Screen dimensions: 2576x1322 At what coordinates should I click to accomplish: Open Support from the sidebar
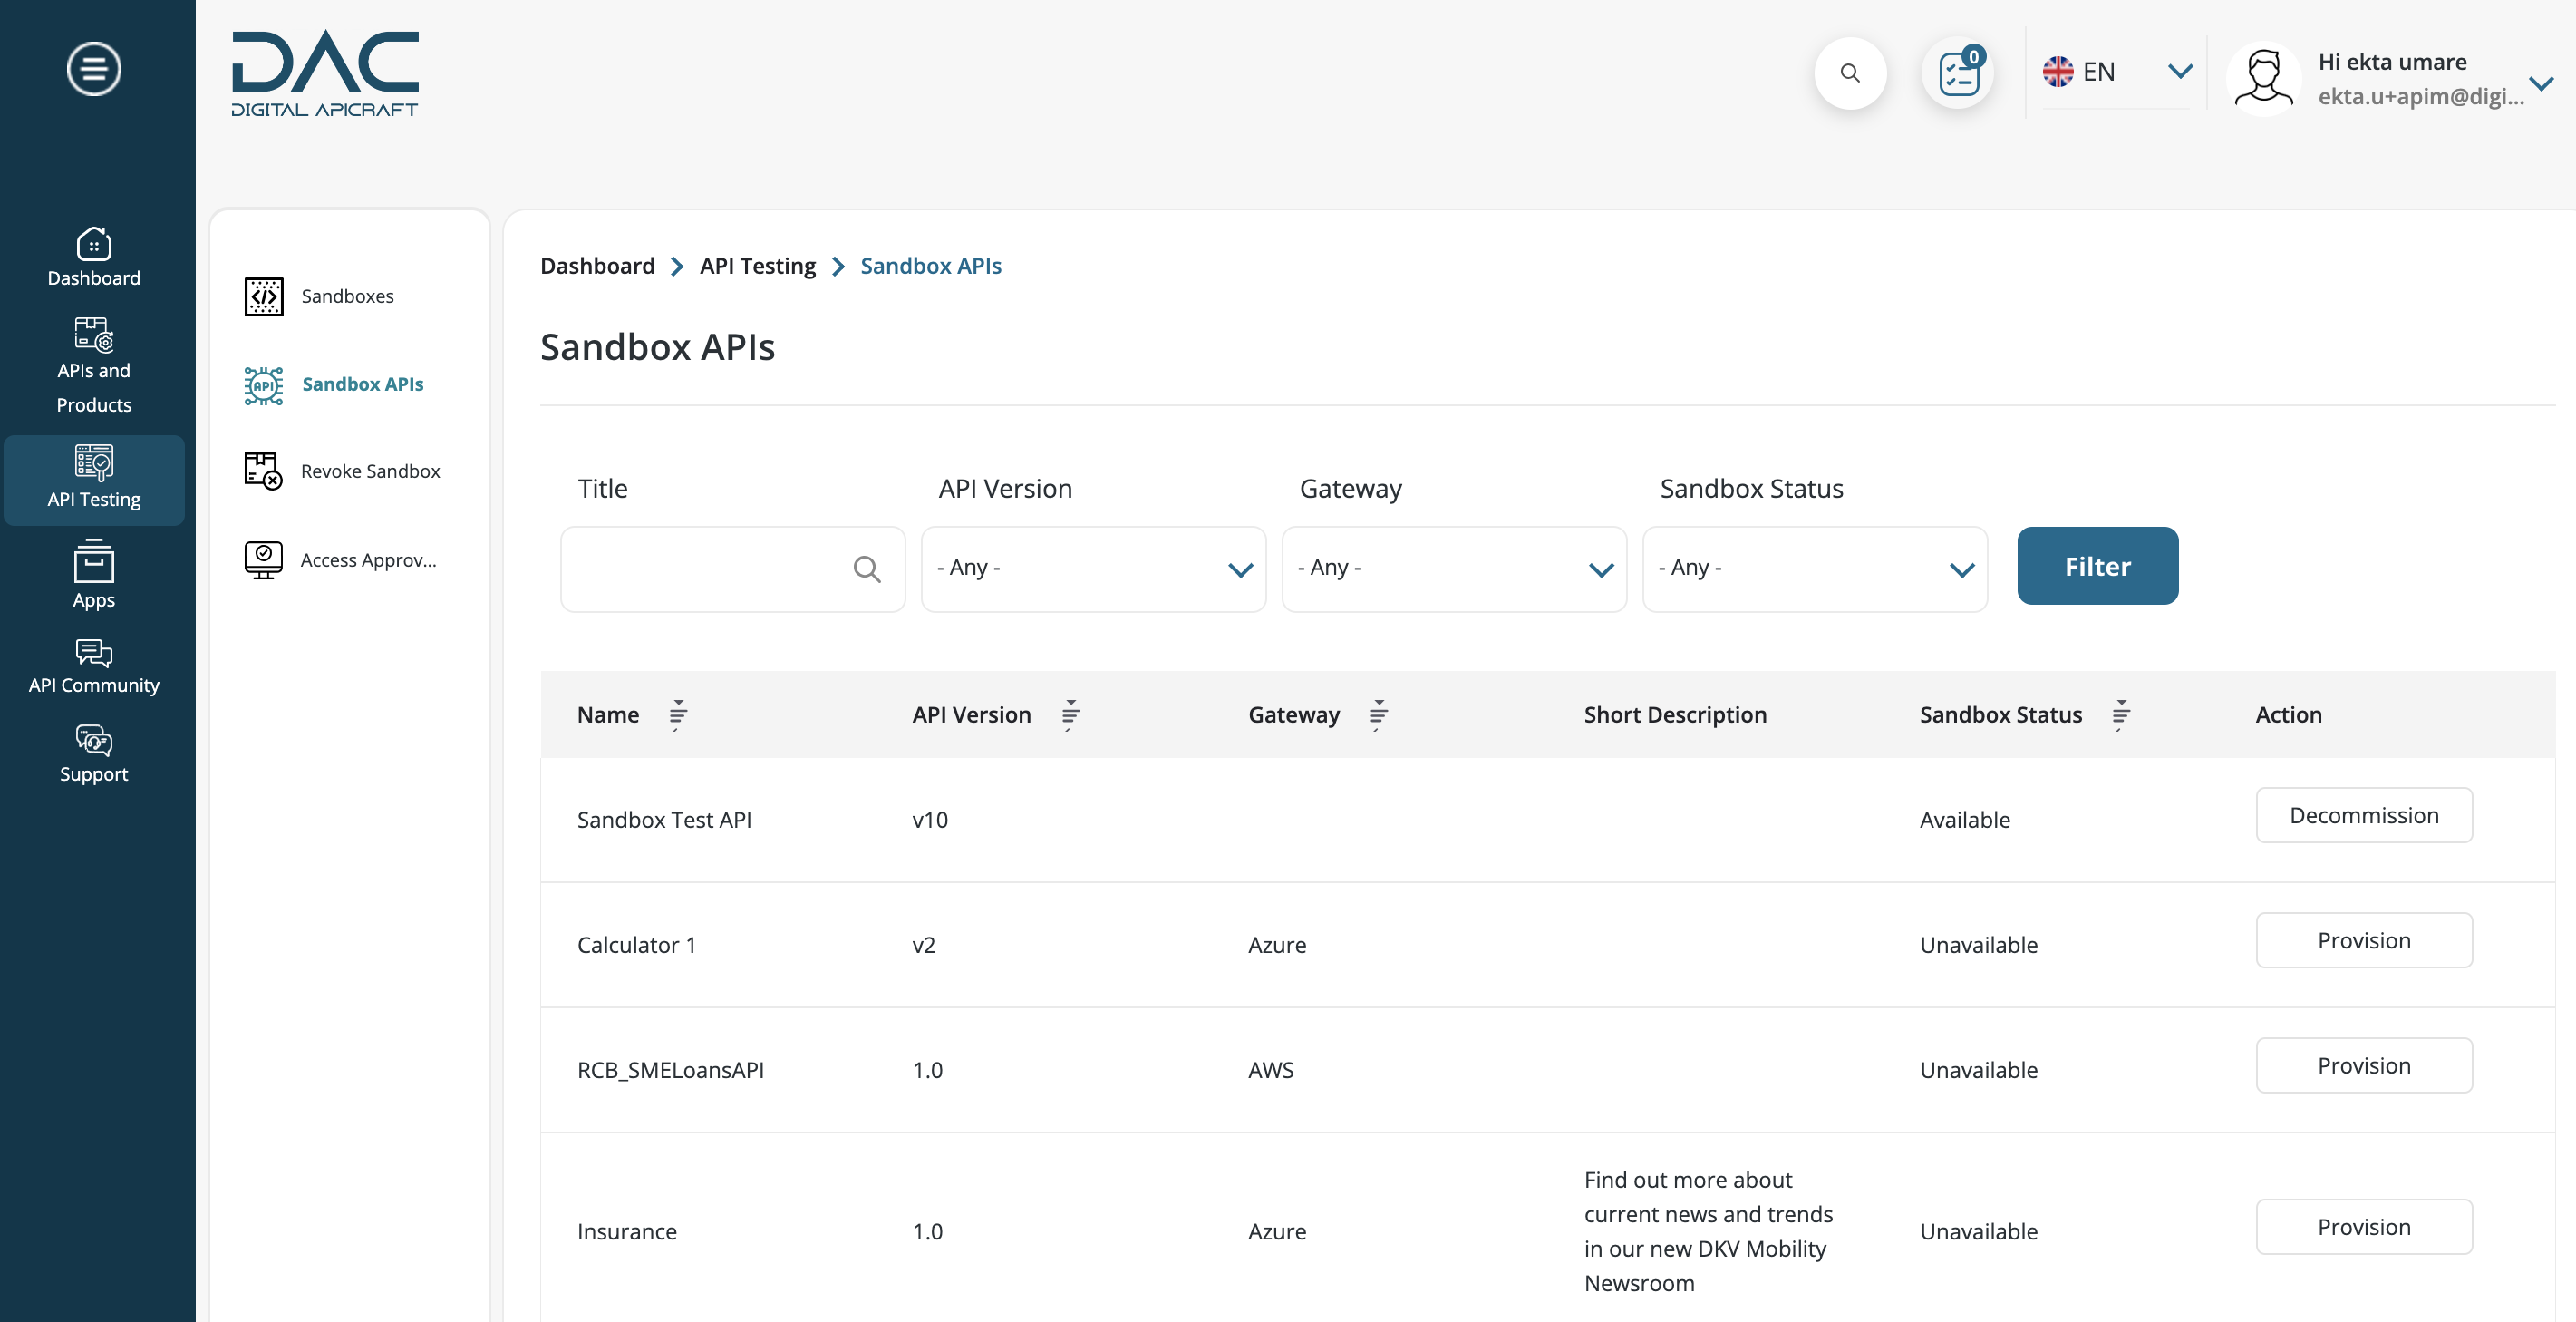click(94, 755)
